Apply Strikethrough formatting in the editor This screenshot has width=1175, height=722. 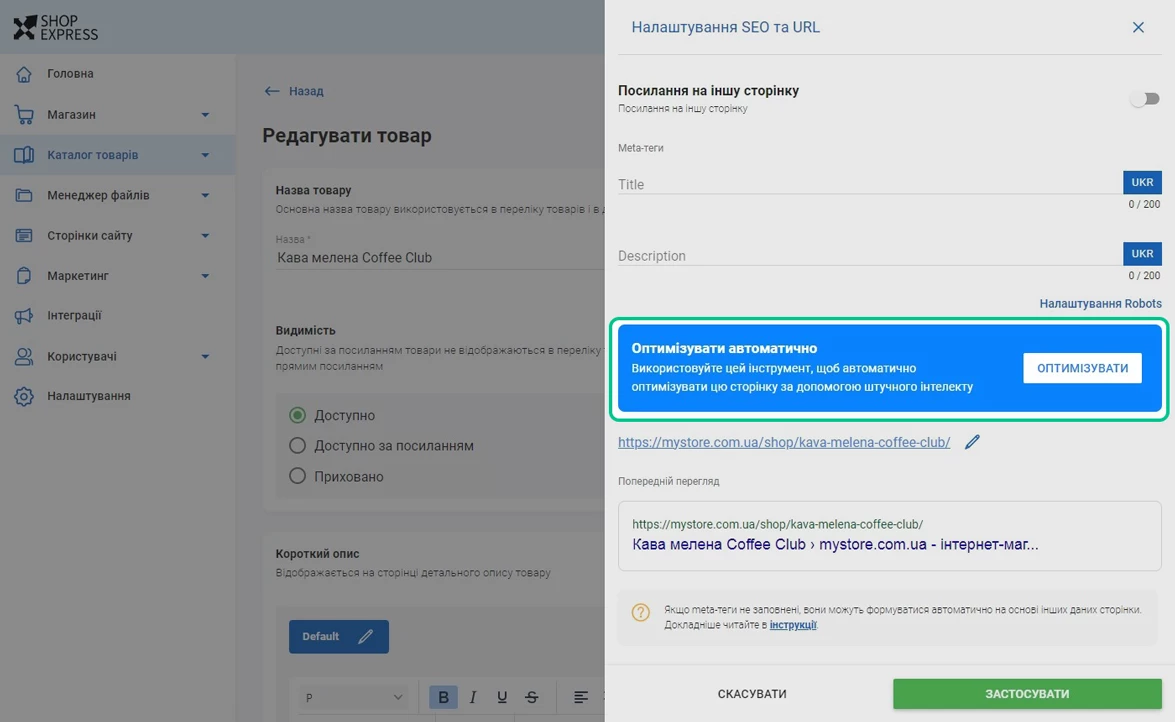coord(532,697)
